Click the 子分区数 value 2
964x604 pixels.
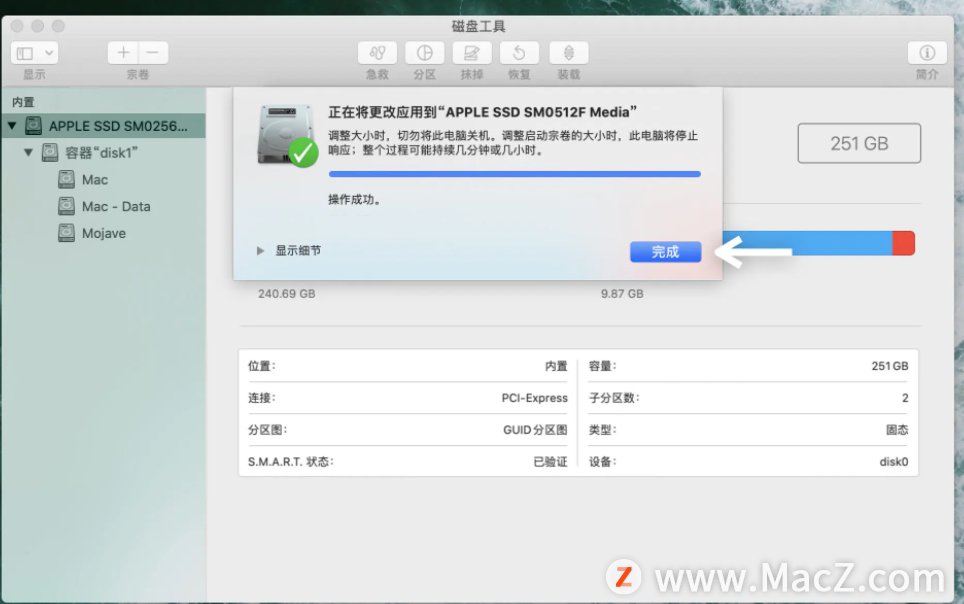point(905,398)
